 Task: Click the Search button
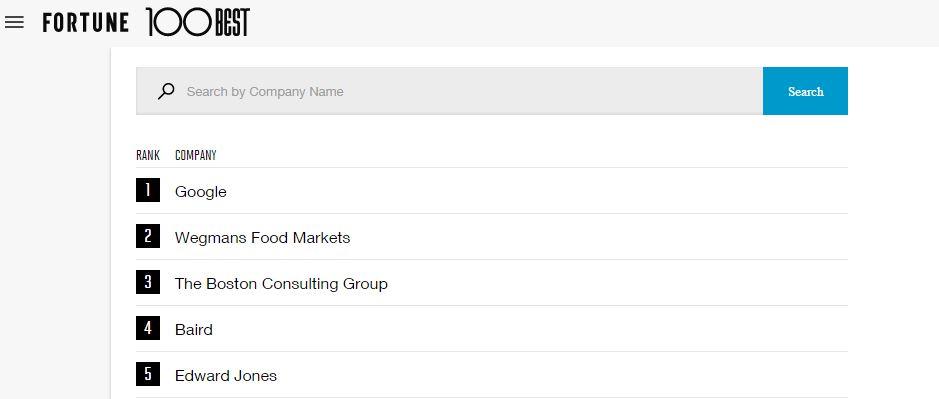tap(805, 91)
